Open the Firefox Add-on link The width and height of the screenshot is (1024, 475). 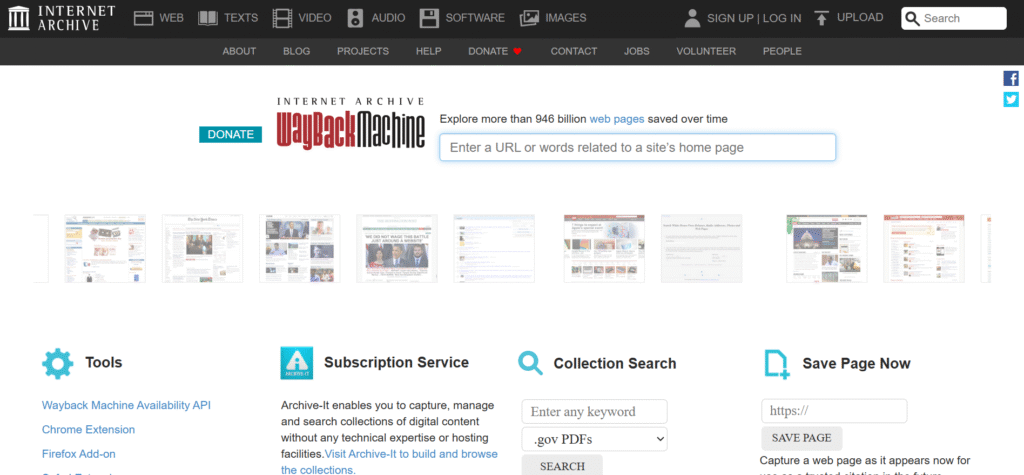pos(78,453)
